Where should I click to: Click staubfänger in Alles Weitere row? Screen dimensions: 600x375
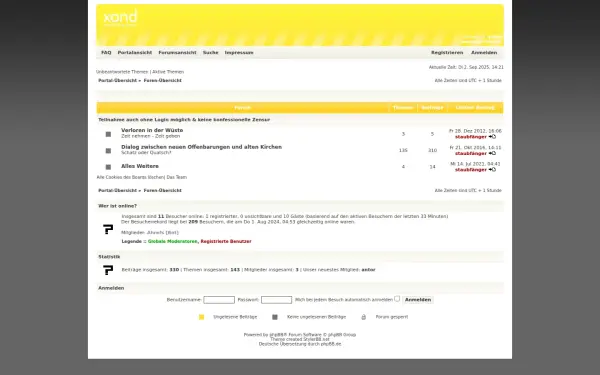click(x=471, y=170)
